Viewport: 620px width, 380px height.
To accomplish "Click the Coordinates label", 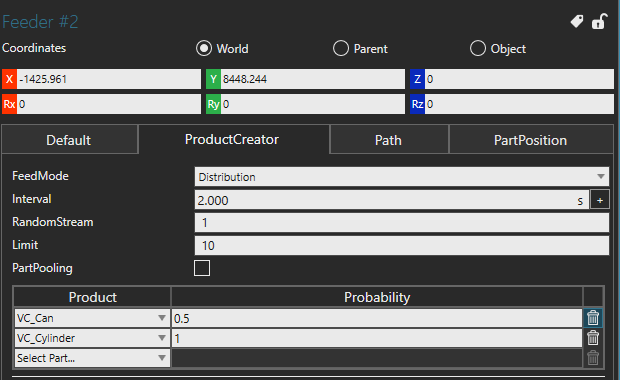I will tap(34, 48).
